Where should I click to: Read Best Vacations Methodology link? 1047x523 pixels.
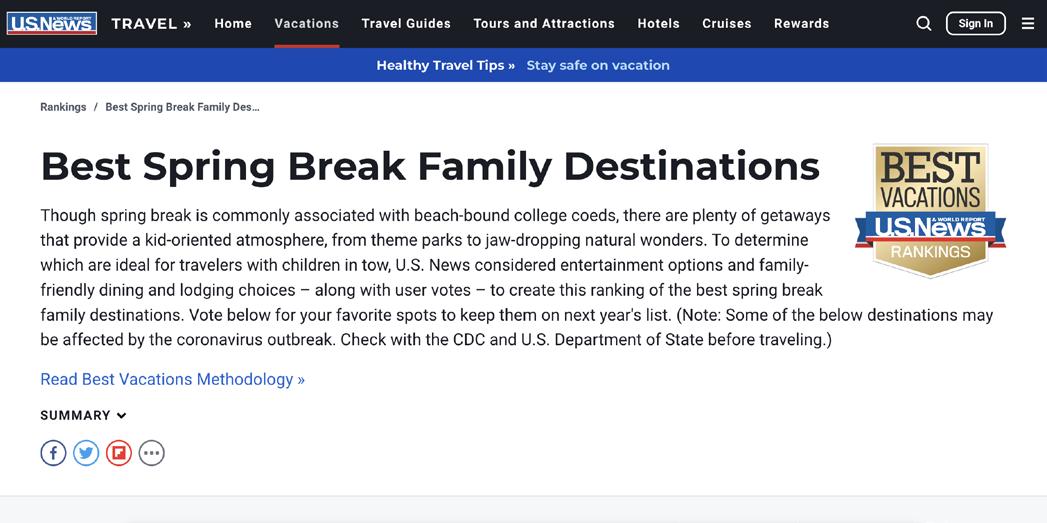point(172,379)
